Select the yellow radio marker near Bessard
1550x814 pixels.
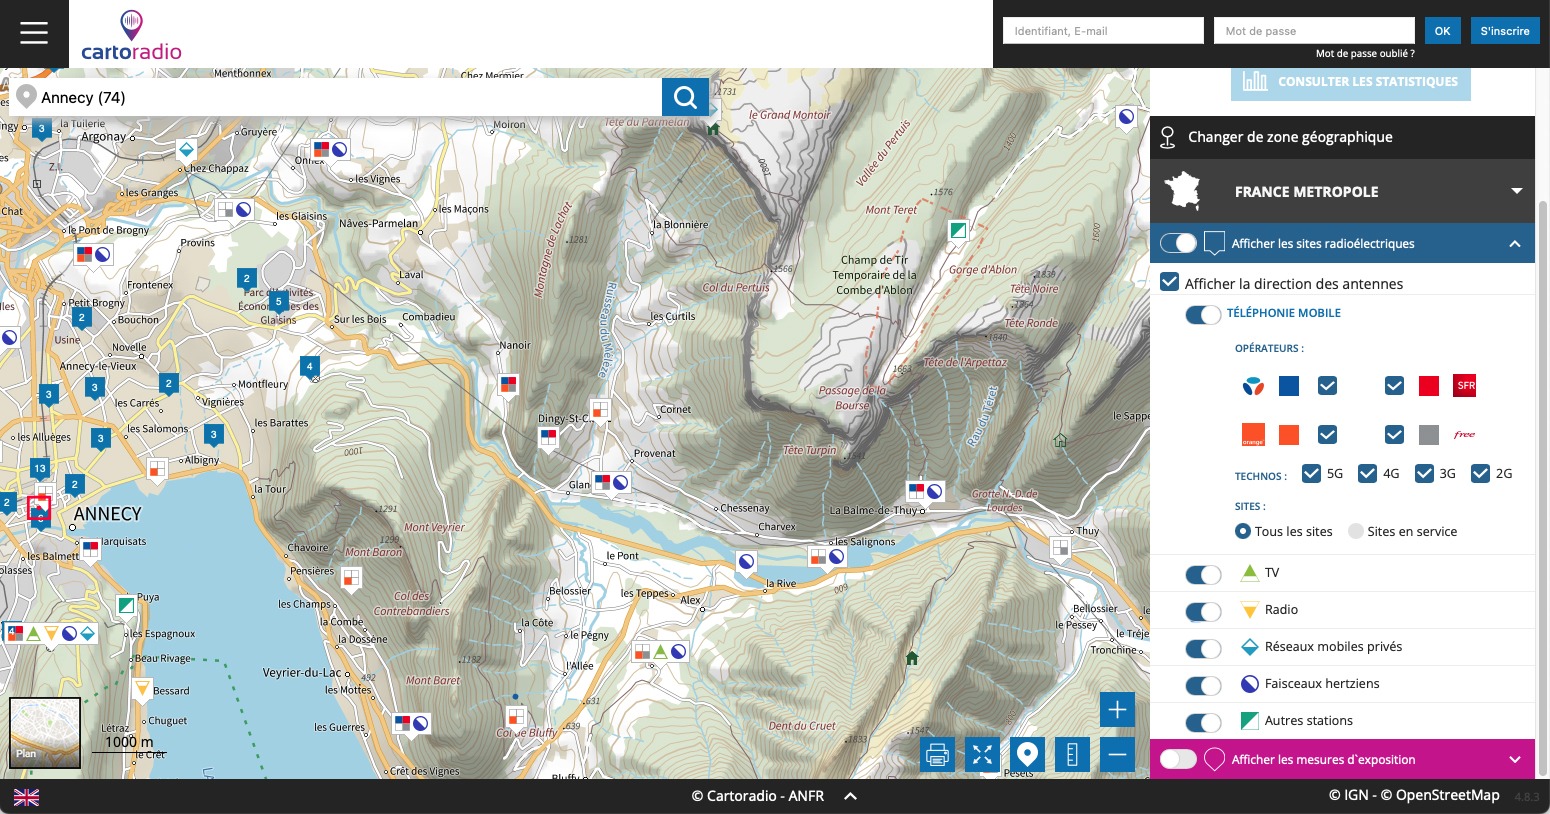click(x=142, y=688)
